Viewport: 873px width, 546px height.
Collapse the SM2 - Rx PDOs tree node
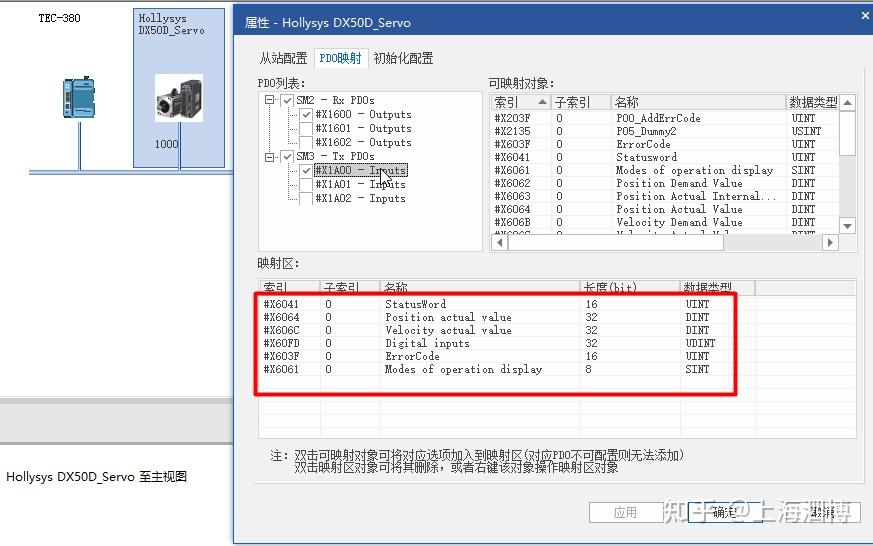point(269,100)
